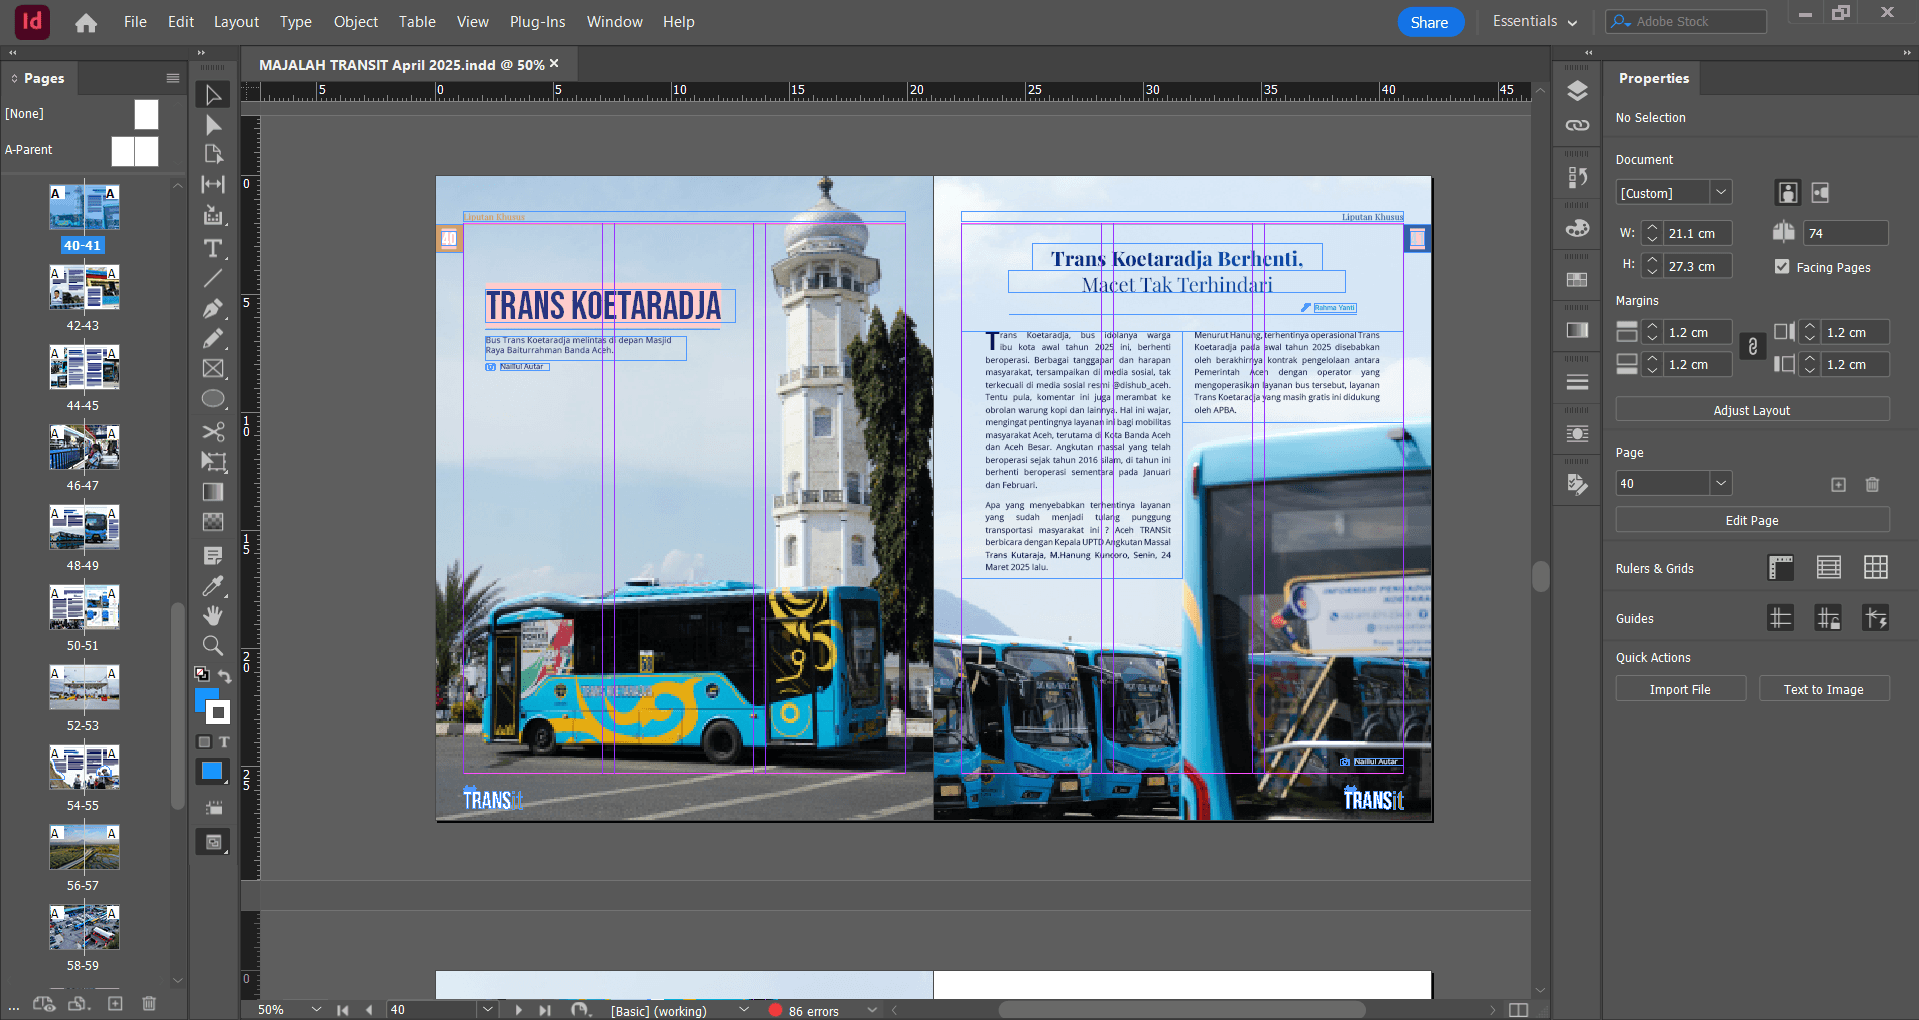
Task: Select the Direct Selection tool
Action: tap(213, 125)
